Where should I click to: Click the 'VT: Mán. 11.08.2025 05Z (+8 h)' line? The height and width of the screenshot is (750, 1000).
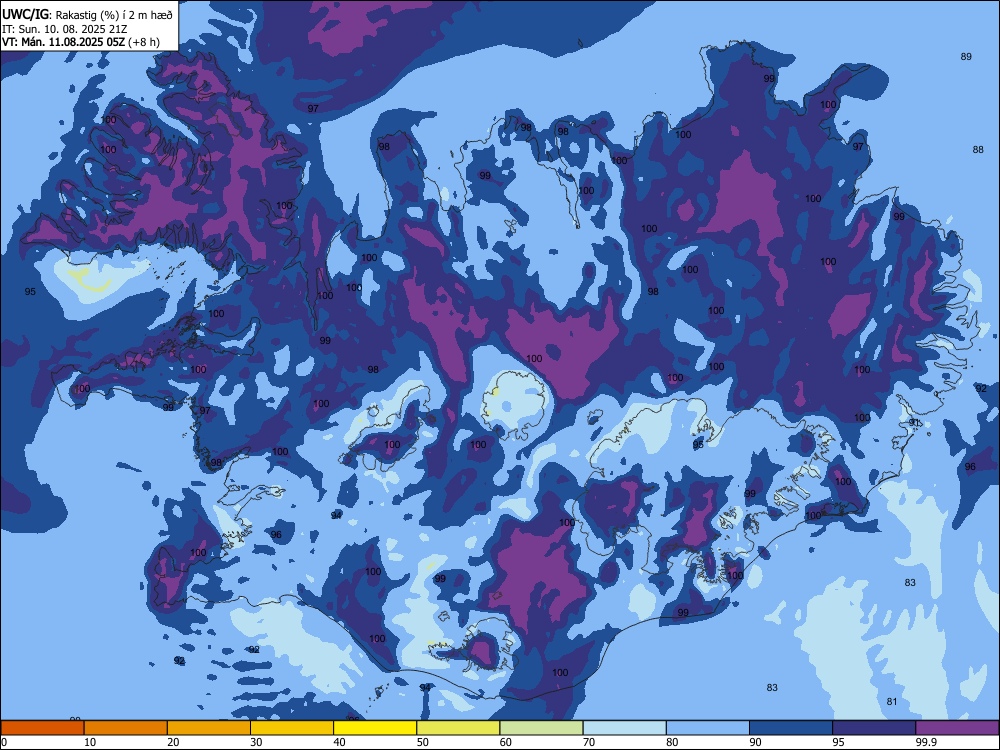click(81, 42)
